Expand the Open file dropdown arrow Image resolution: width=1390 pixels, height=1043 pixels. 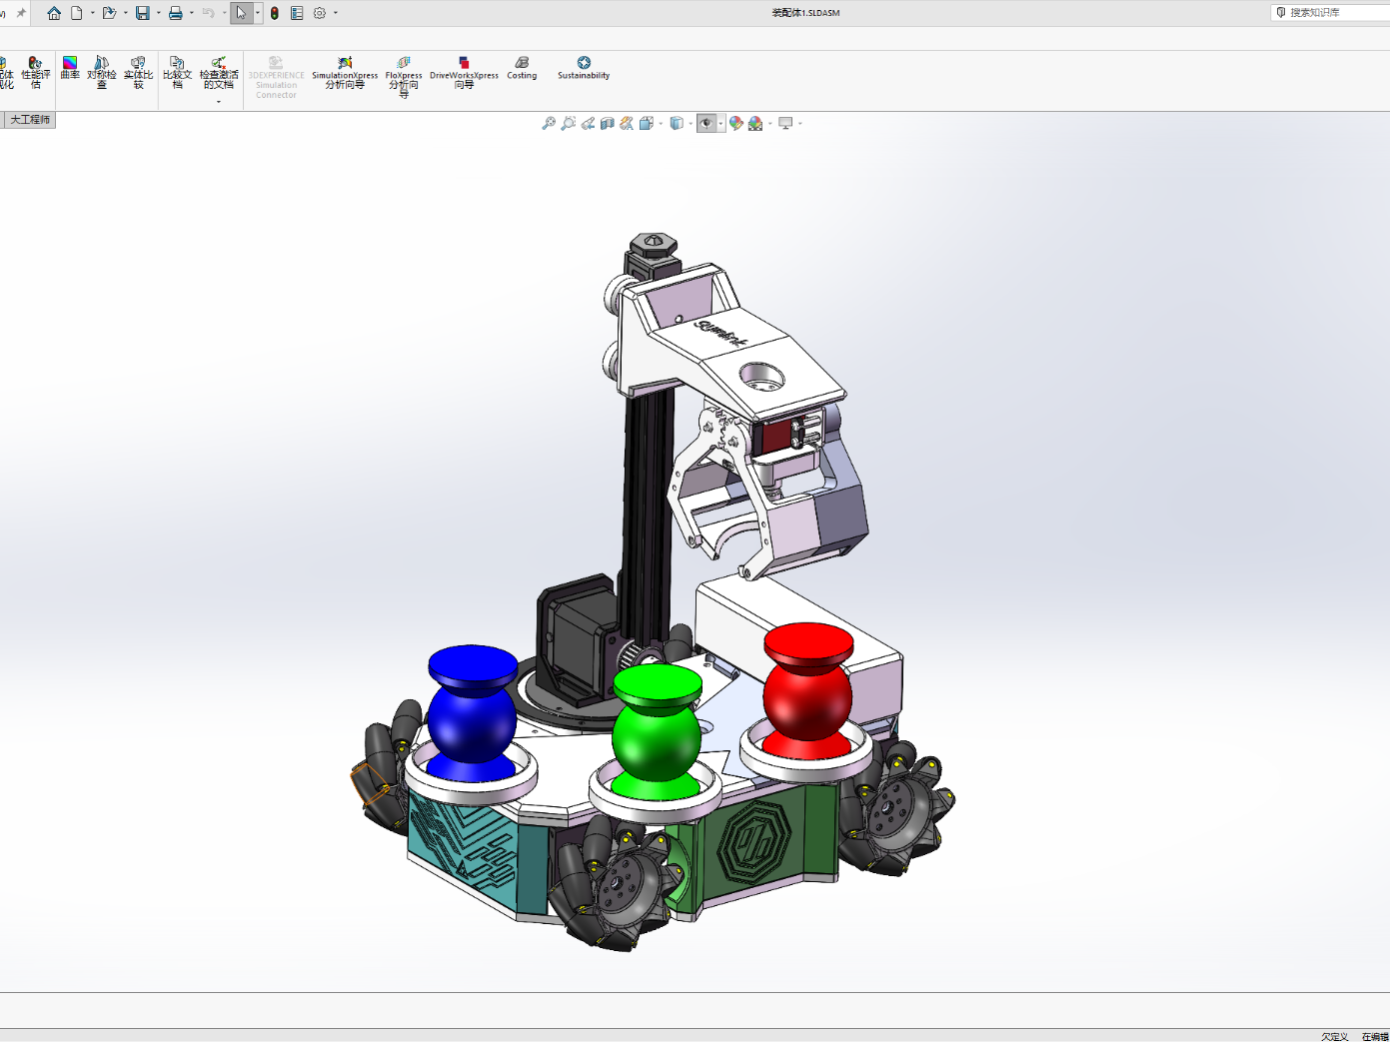tap(125, 13)
